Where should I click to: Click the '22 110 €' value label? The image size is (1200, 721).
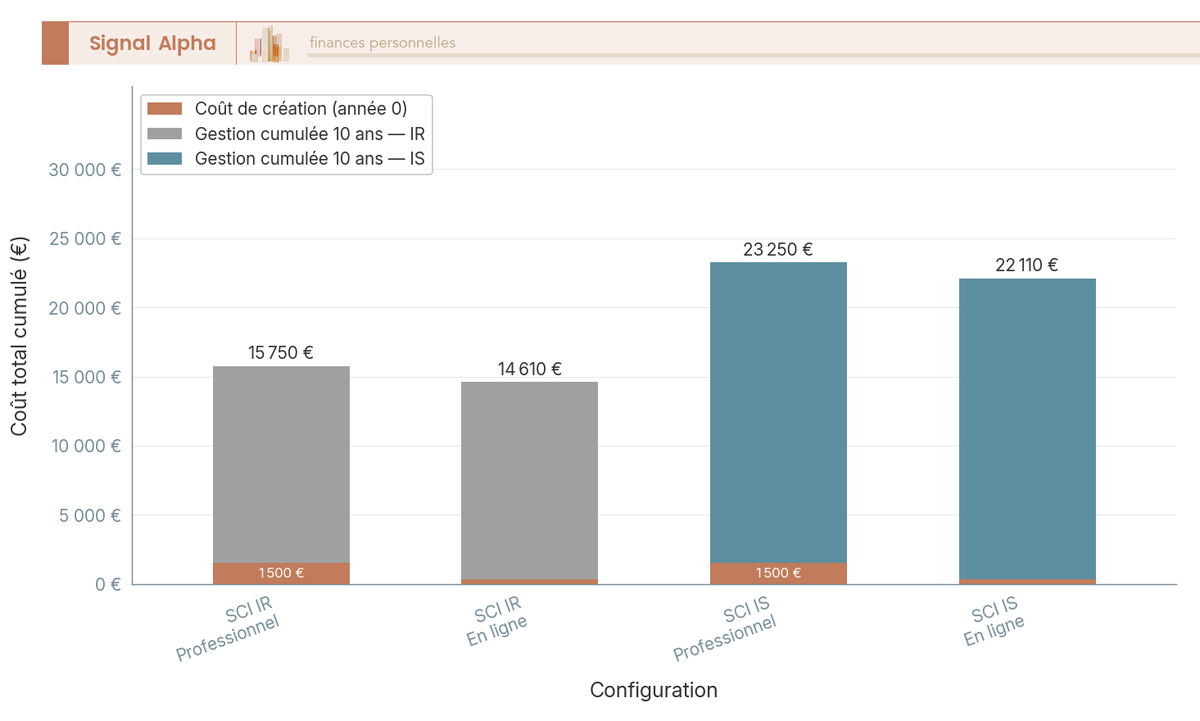[x=1027, y=266]
